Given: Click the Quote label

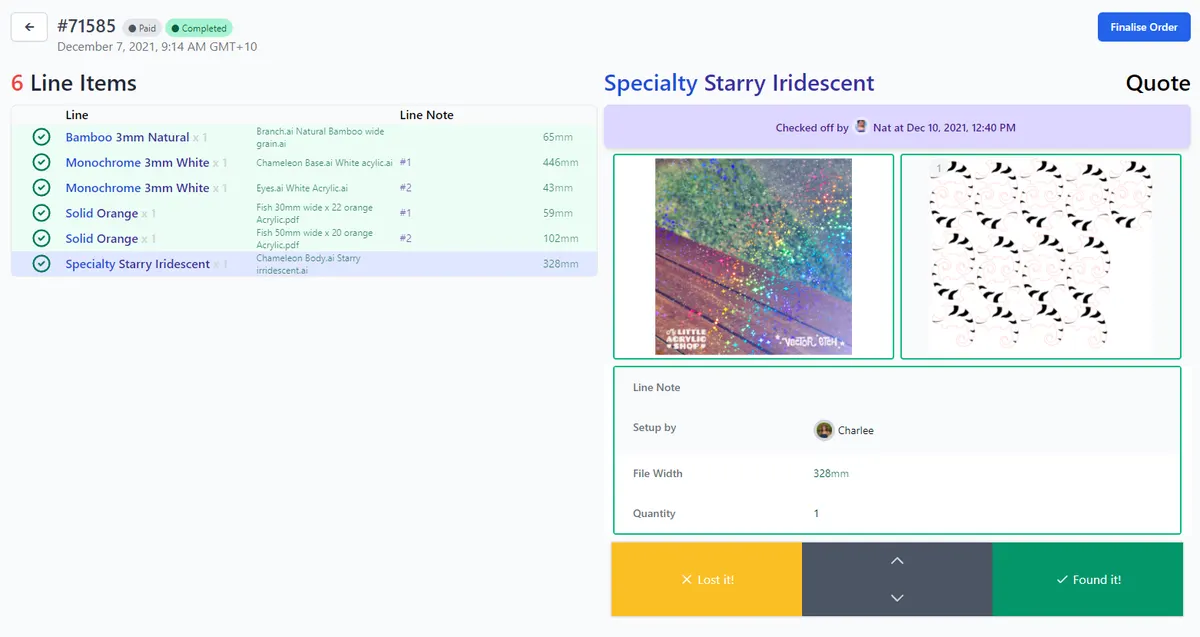Looking at the screenshot, I should [1158, 83].
